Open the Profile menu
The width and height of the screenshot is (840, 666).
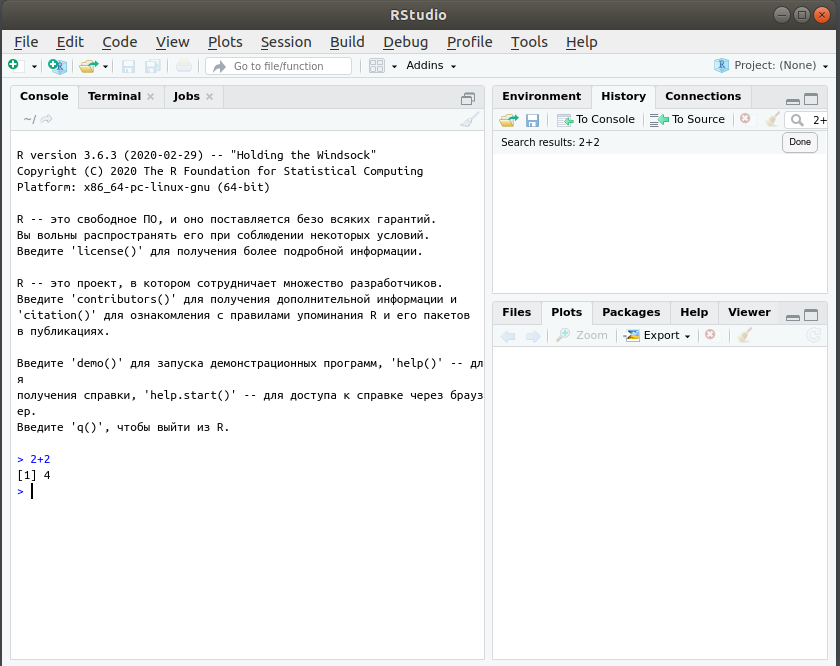pos(469,42)
